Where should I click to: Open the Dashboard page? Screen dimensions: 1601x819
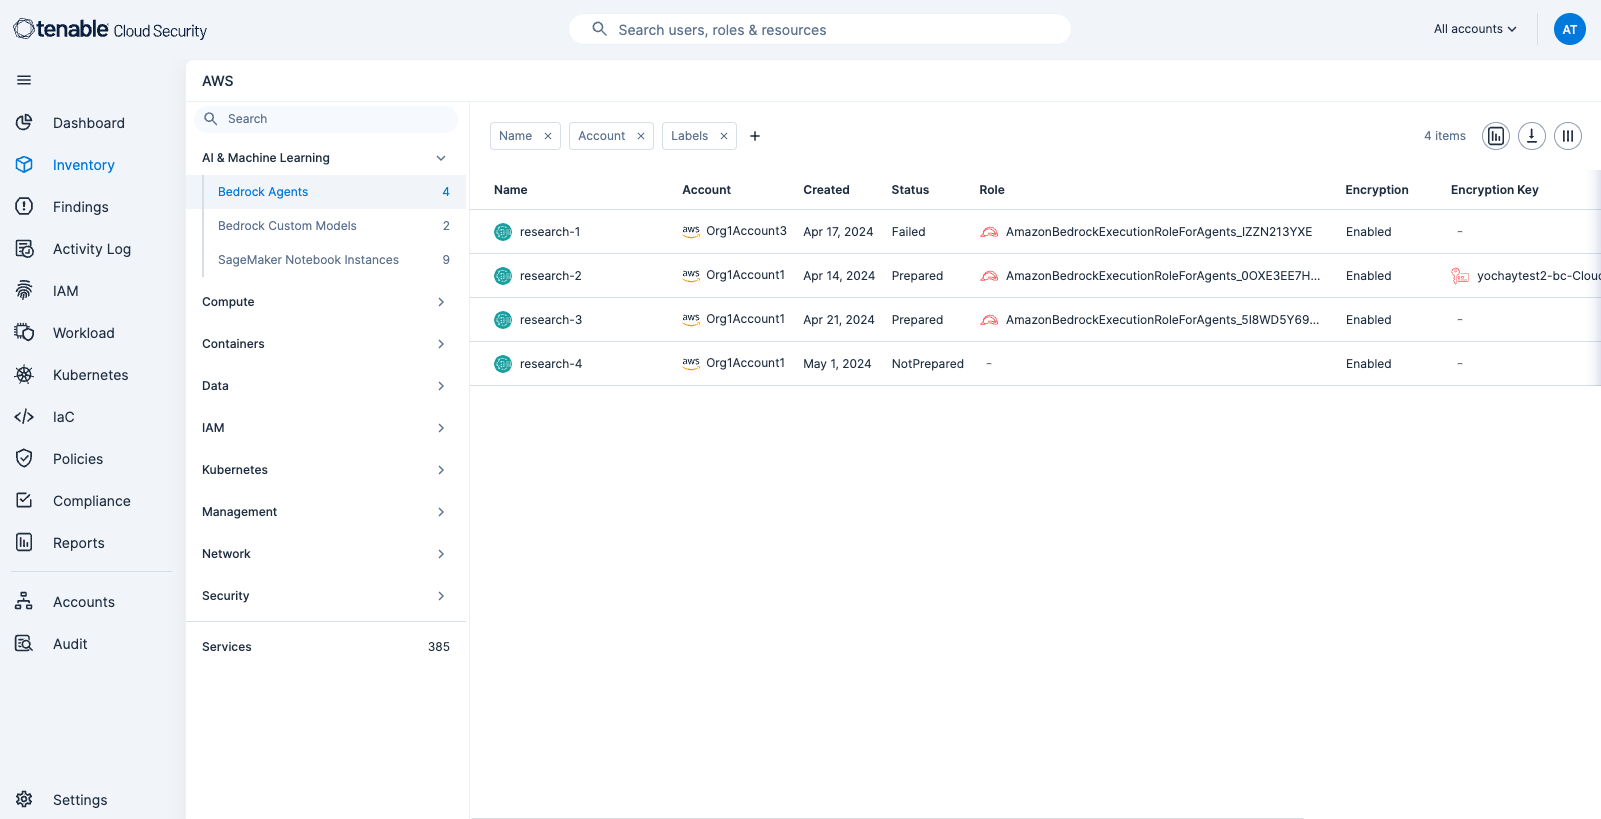coord(88,123)
